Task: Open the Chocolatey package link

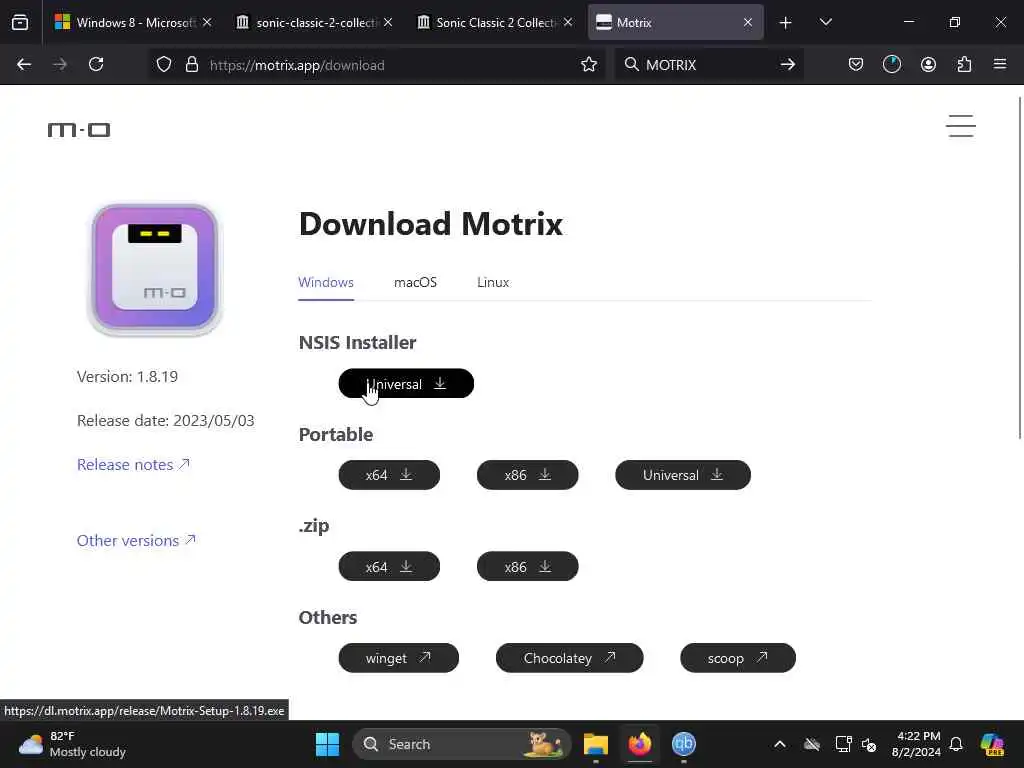Action: point(569,658)
